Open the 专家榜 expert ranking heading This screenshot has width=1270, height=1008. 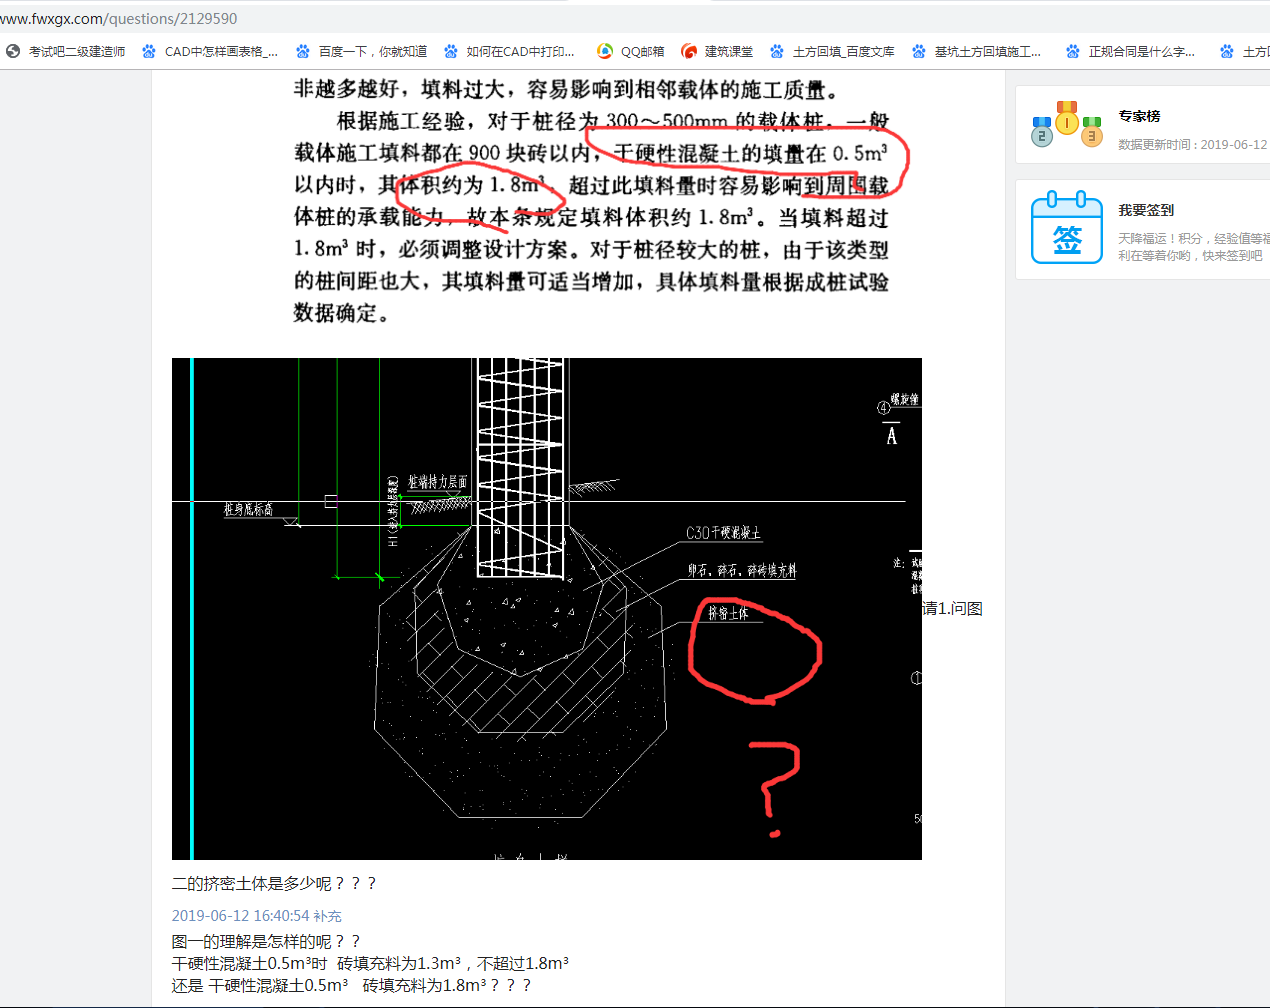[x=1139, y=116]
